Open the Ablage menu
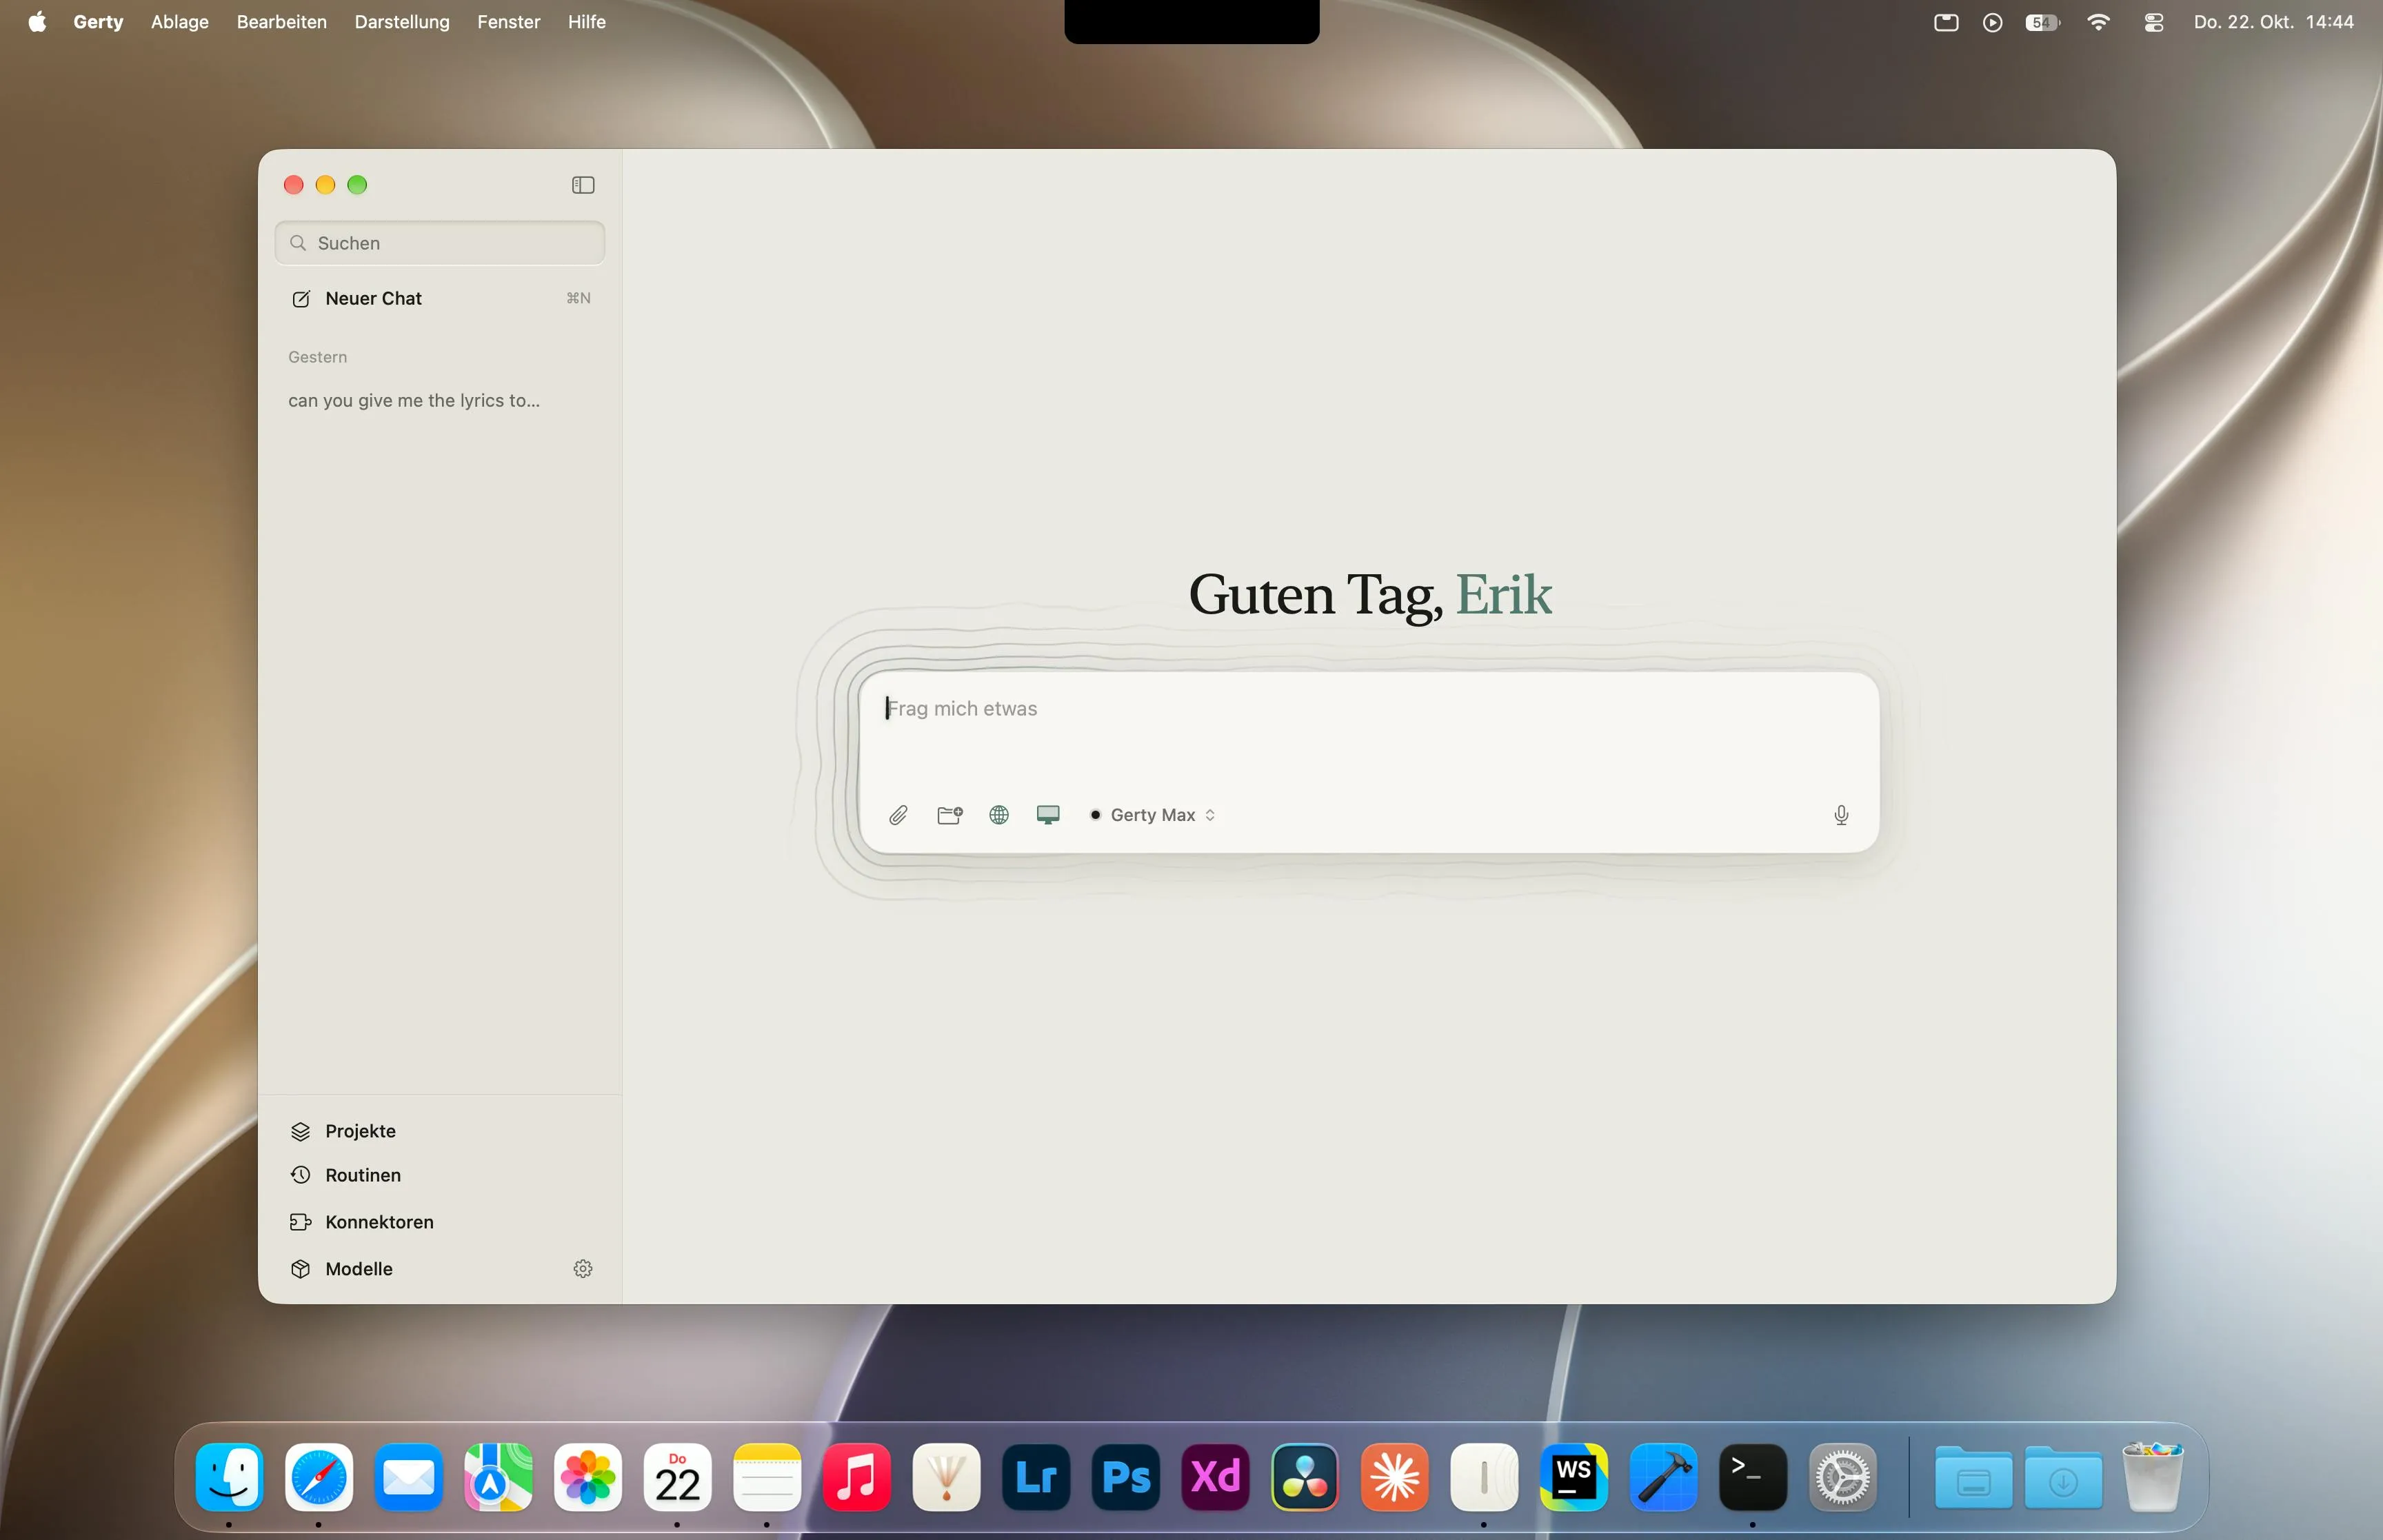The height and width of the screenshot is (1540, 2383). tap(180, 22)
